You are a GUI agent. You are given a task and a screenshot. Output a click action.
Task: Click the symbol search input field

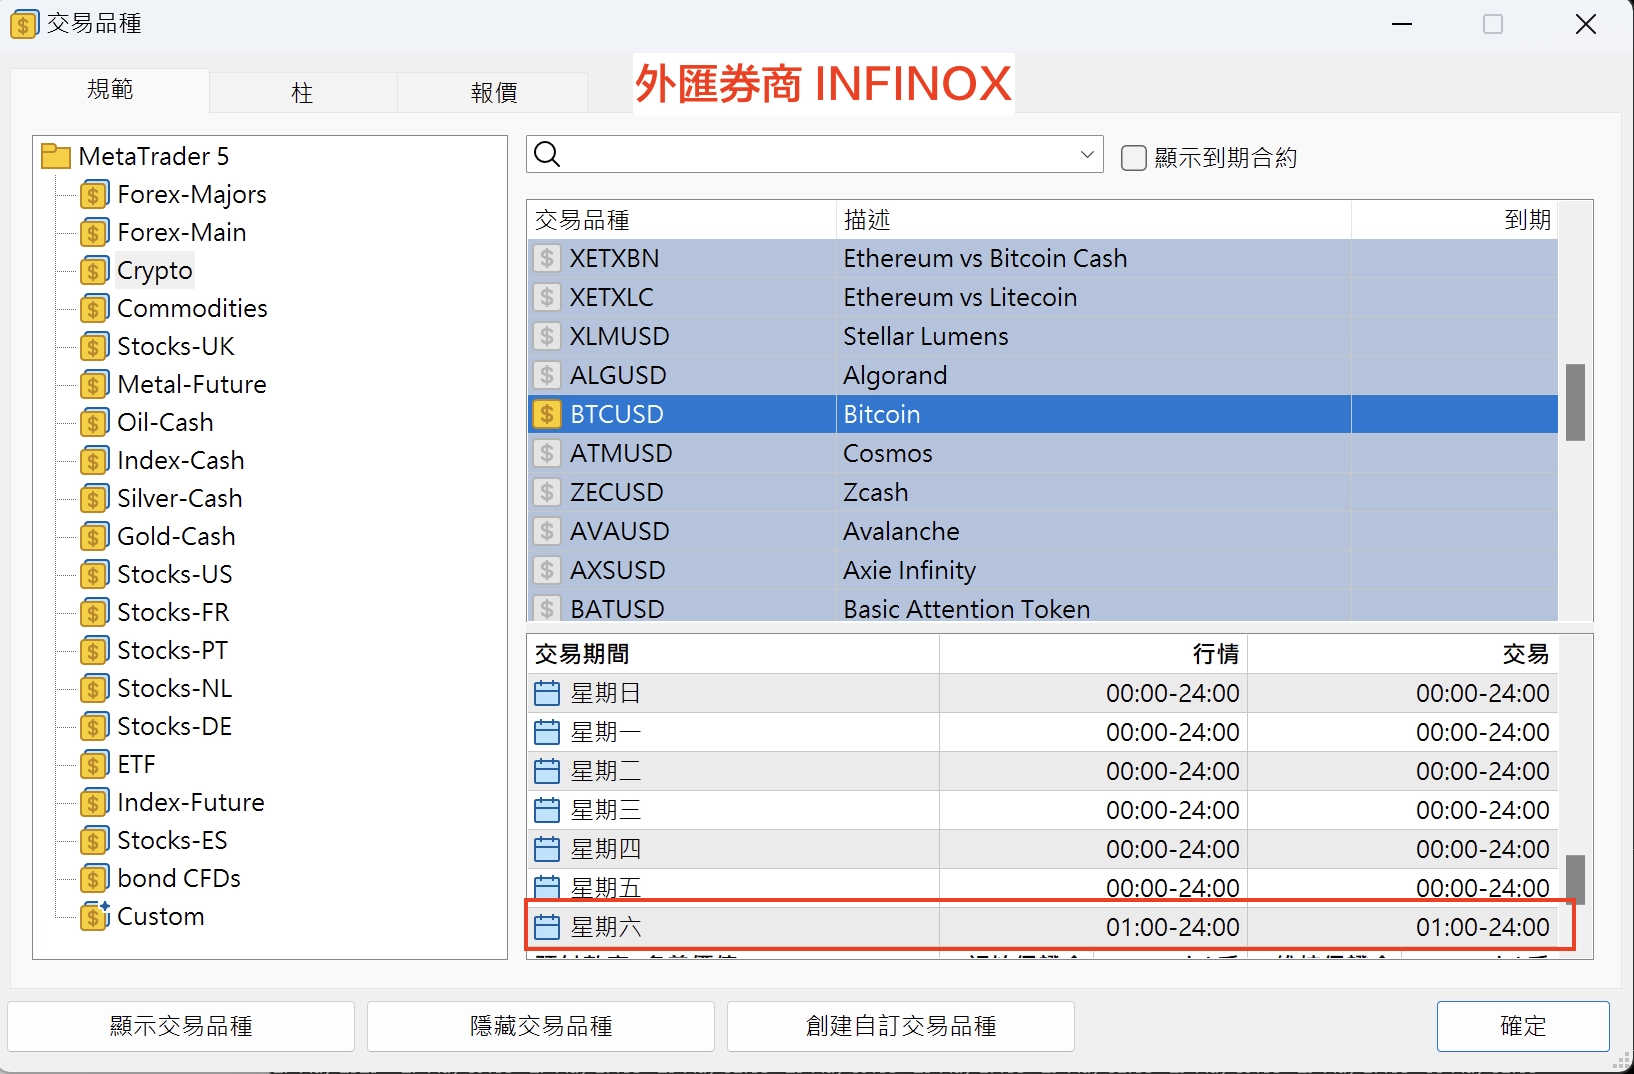coord(815,155)
